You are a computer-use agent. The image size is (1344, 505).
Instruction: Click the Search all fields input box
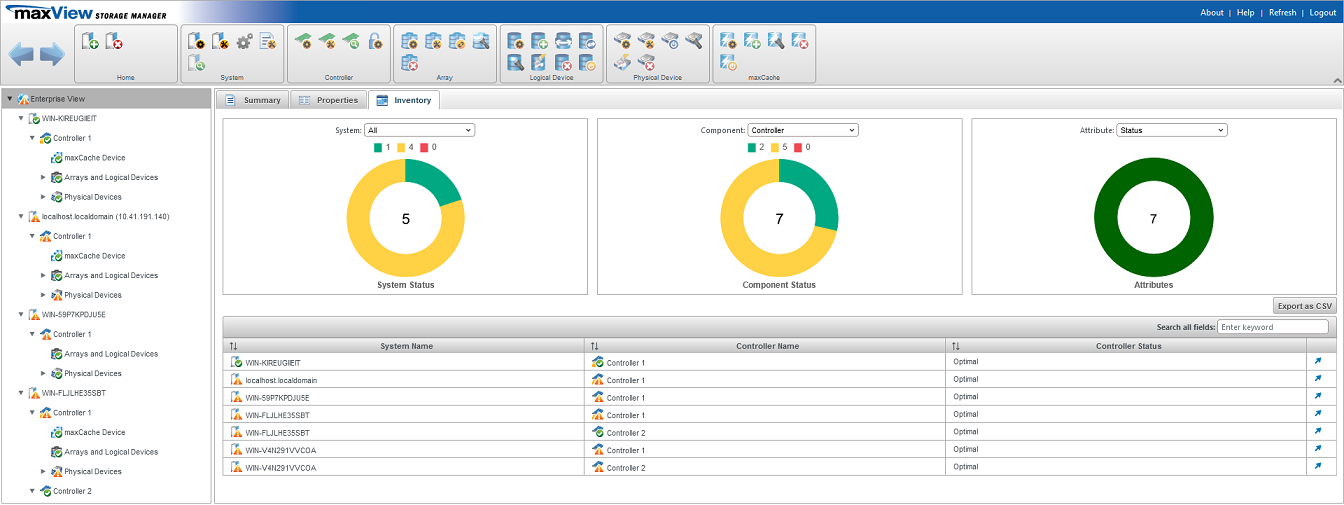pyautogui.click(x=1273, y=327)
